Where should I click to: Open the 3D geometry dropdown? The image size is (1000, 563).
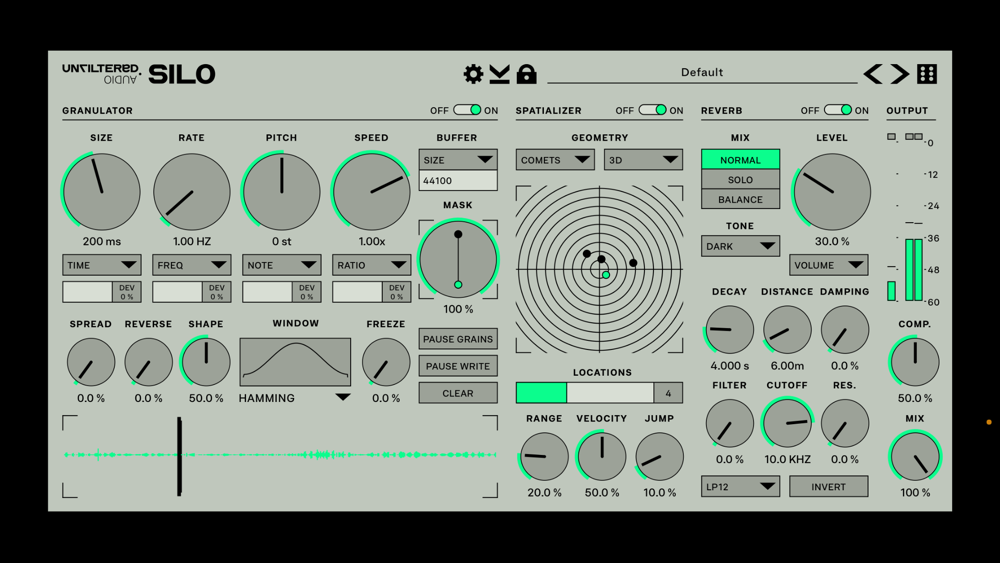[x=643, y=160]
